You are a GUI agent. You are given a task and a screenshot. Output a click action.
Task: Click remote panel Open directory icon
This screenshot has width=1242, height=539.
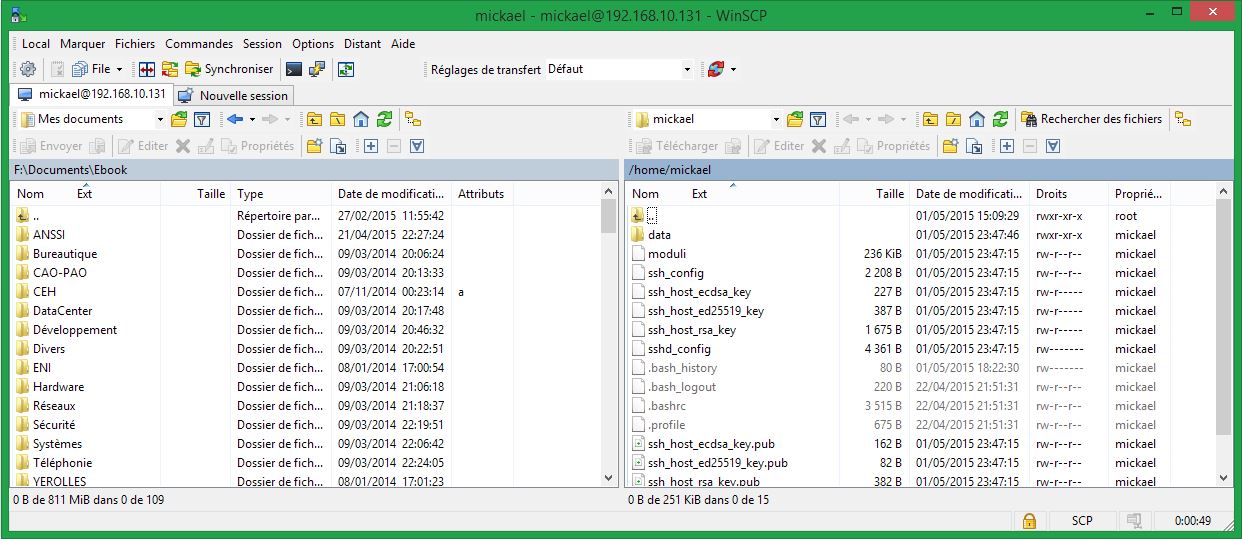point(795,119)
